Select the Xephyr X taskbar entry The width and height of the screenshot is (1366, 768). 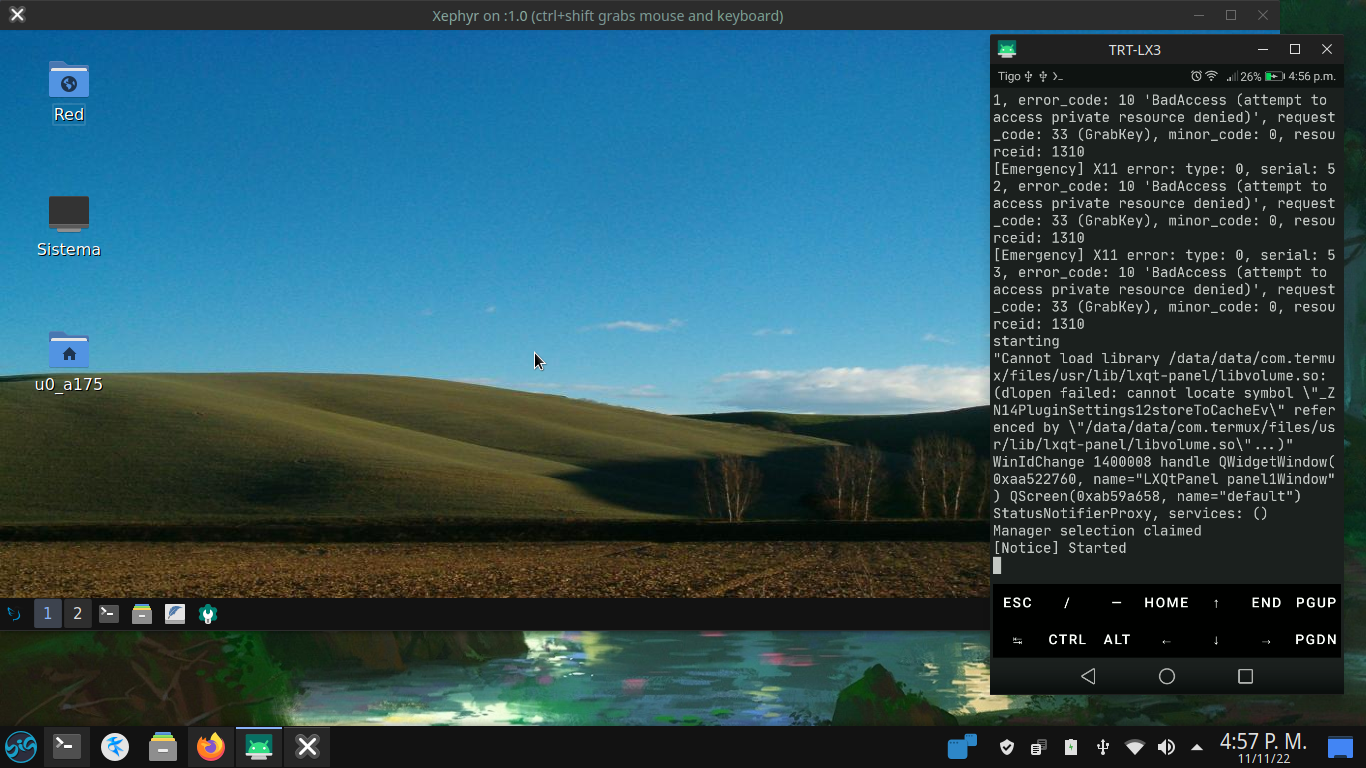308,746
